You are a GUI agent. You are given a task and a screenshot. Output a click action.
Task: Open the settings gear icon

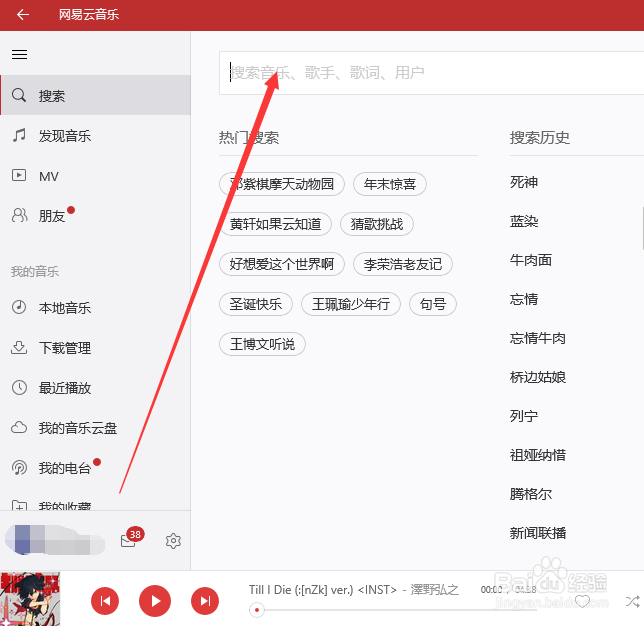coord(173,541)
